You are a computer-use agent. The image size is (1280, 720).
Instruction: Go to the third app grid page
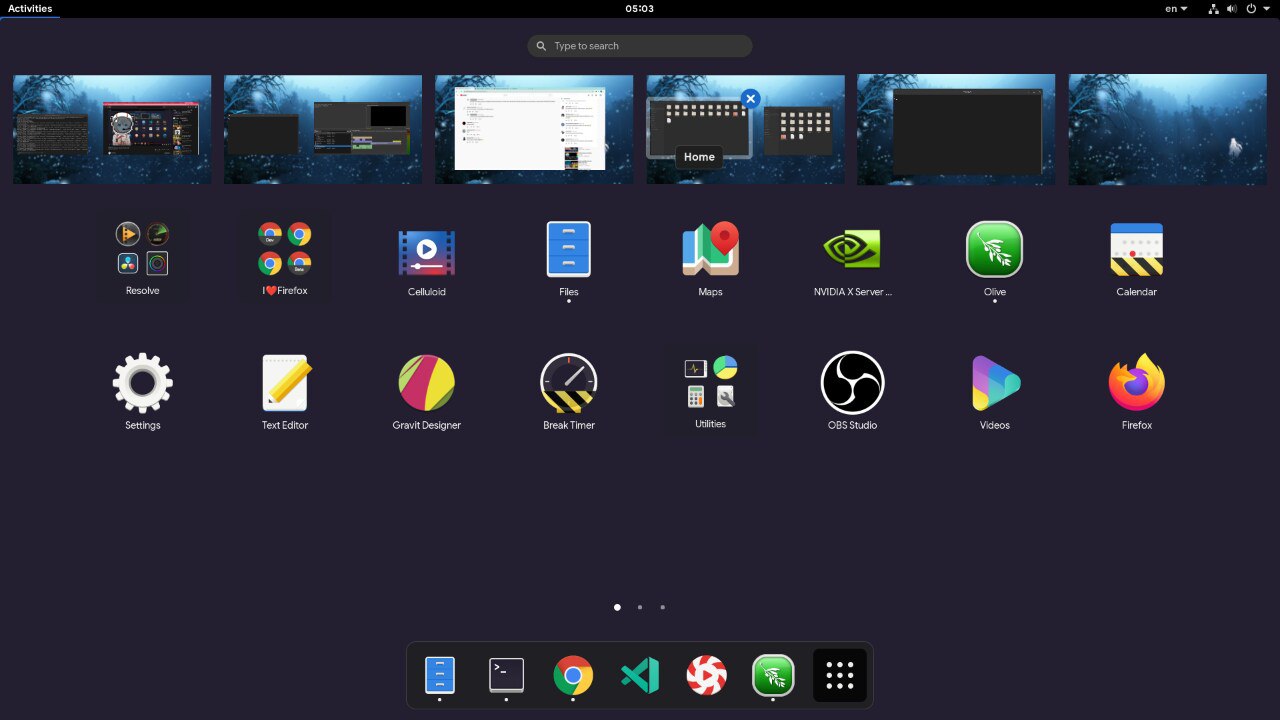tap(662, 607)
